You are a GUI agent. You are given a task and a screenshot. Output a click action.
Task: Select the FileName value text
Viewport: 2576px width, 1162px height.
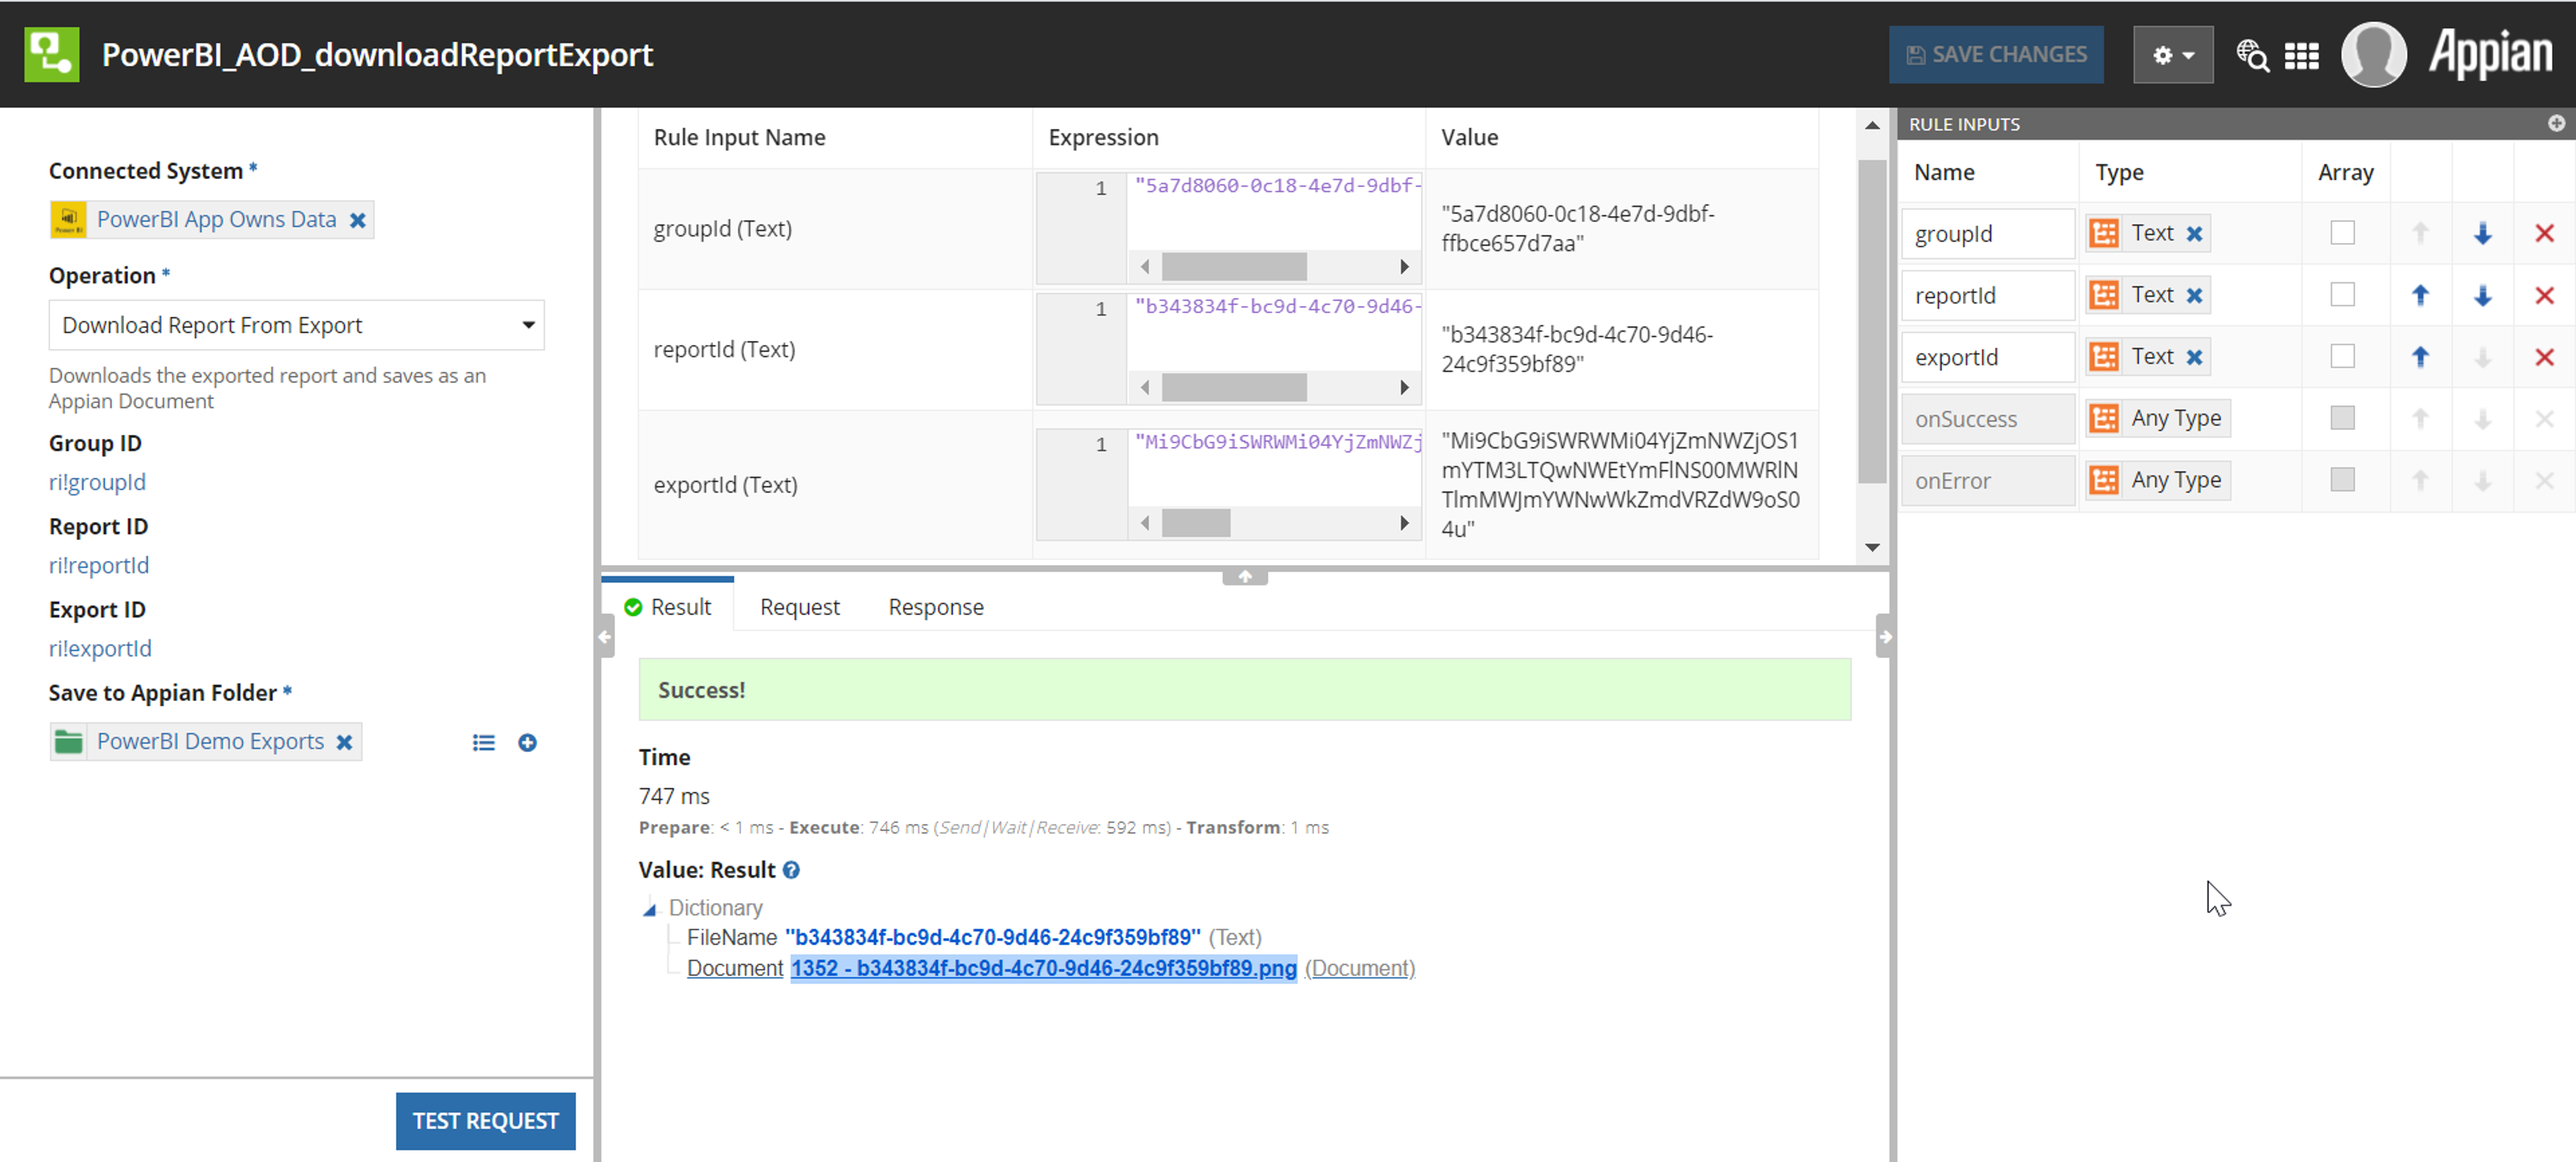click(x=992, y=937)
